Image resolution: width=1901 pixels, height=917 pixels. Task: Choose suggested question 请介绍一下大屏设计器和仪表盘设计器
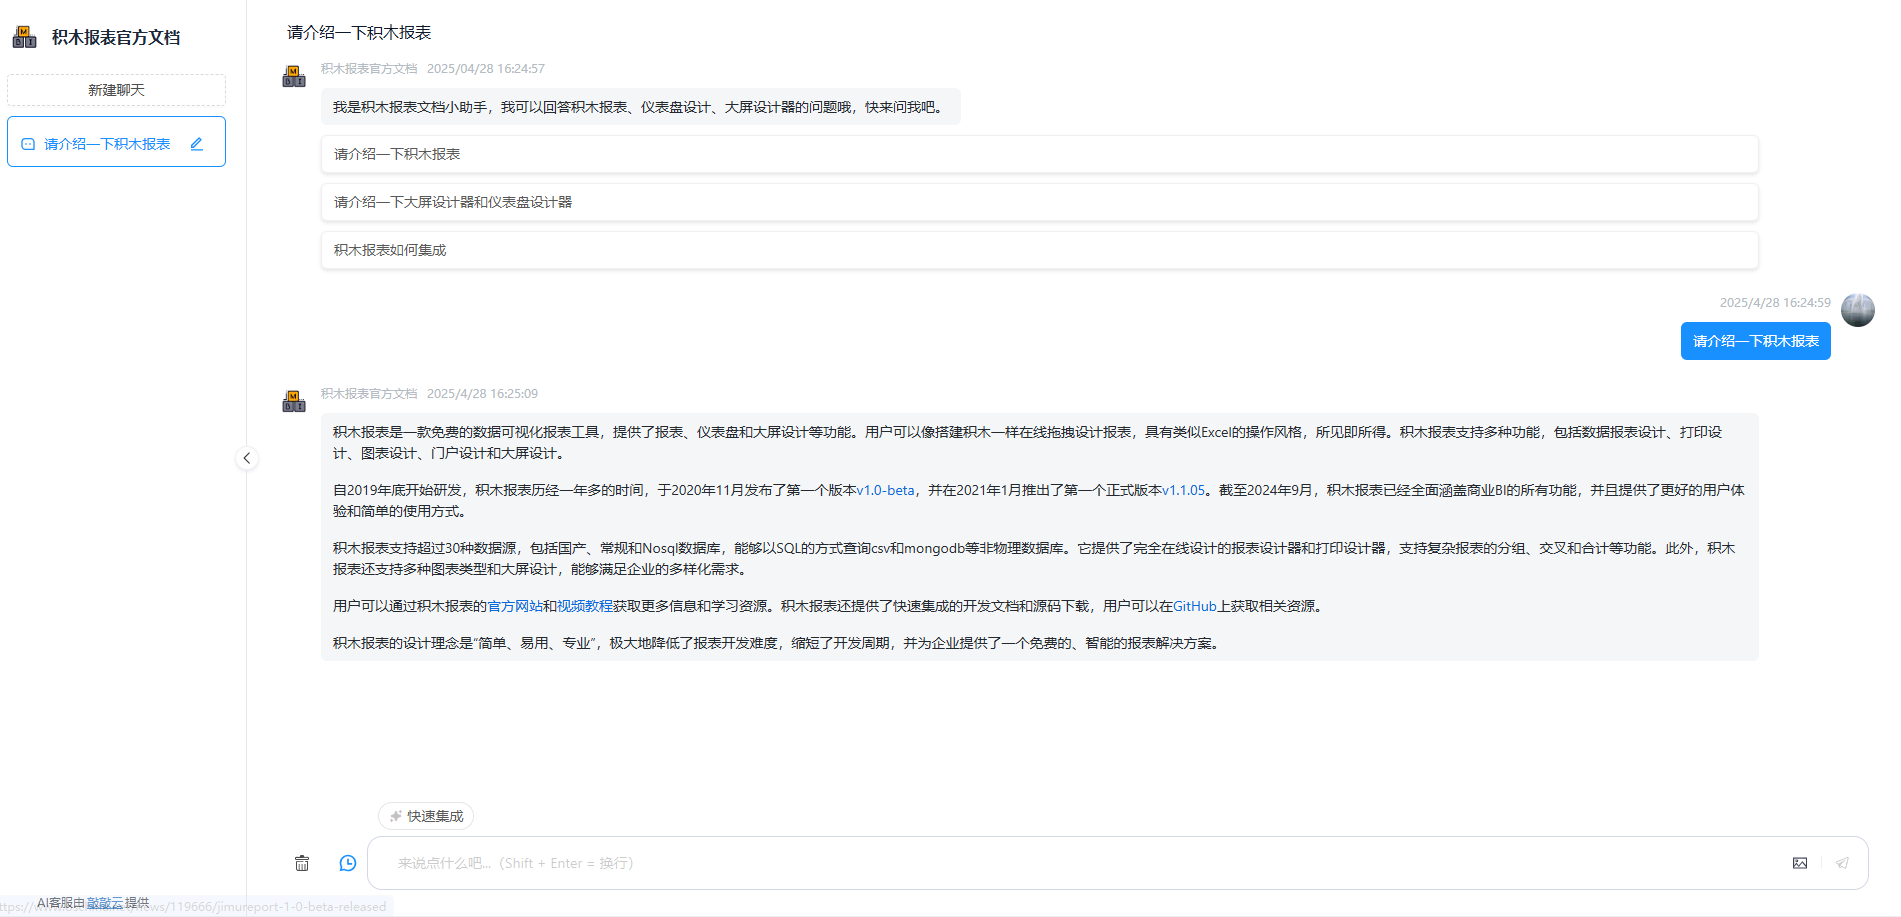click(x=1040, y=202)
